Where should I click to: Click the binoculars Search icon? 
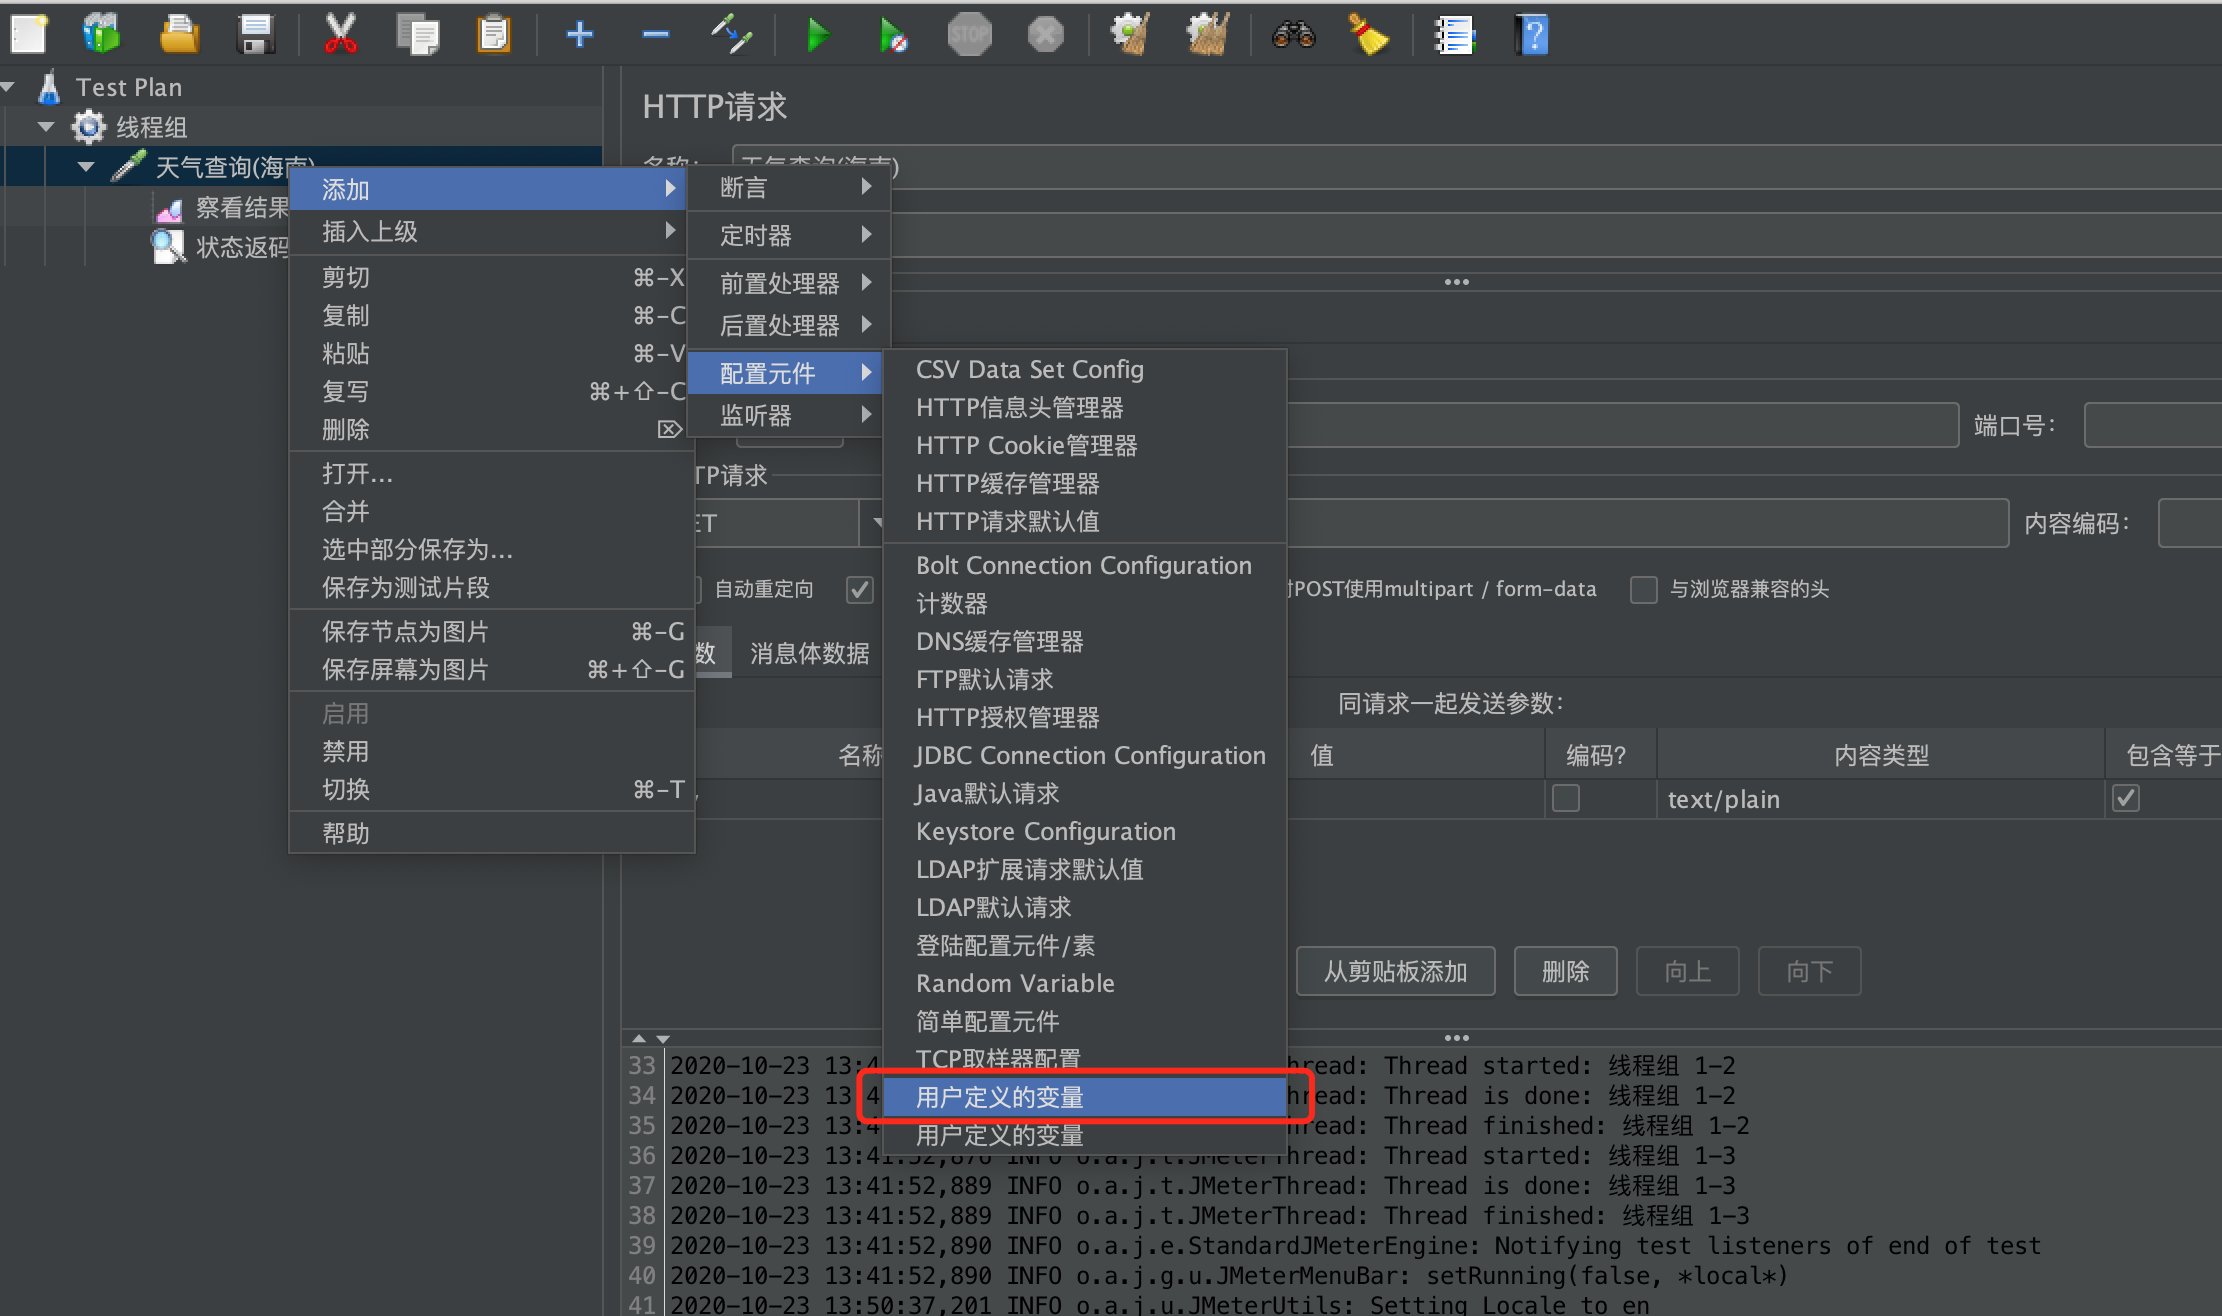(1292, 35)
